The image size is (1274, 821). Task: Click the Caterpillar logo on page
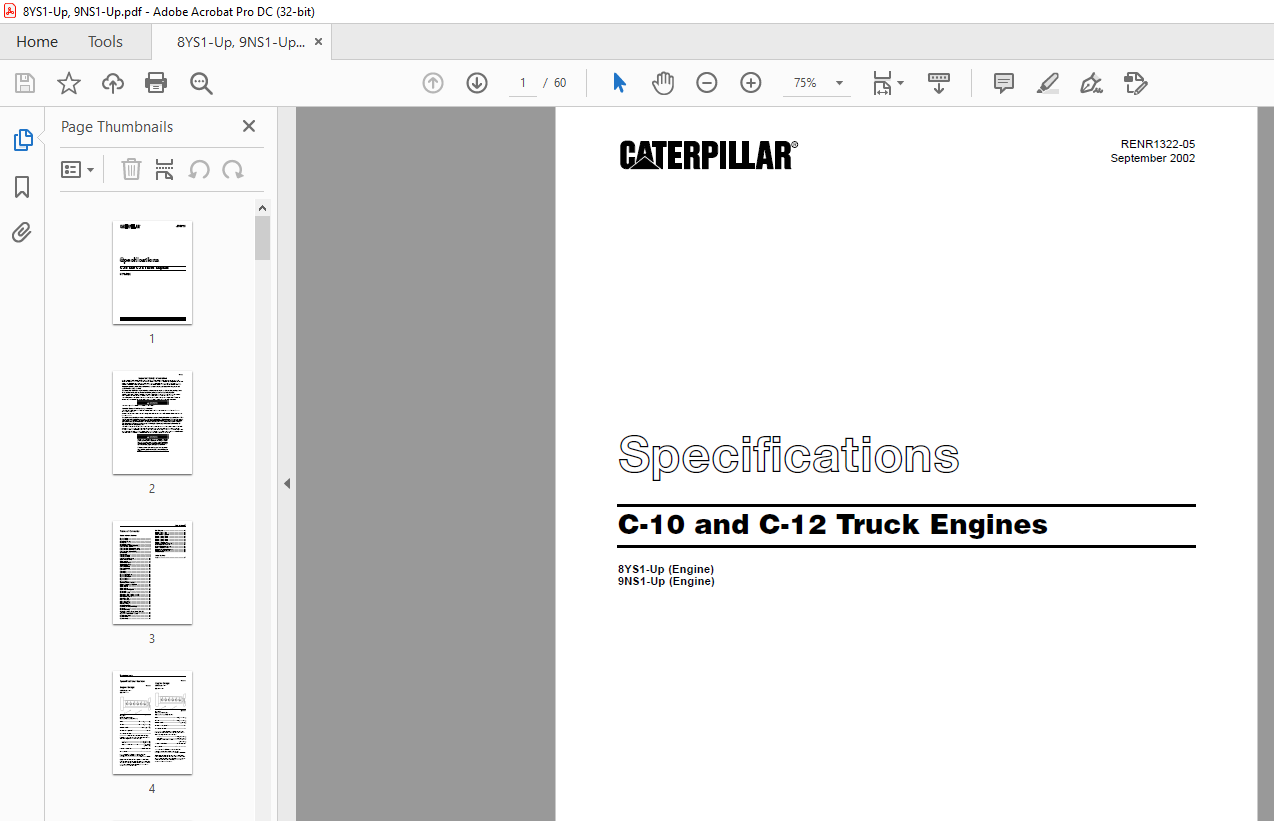[709, 155]
